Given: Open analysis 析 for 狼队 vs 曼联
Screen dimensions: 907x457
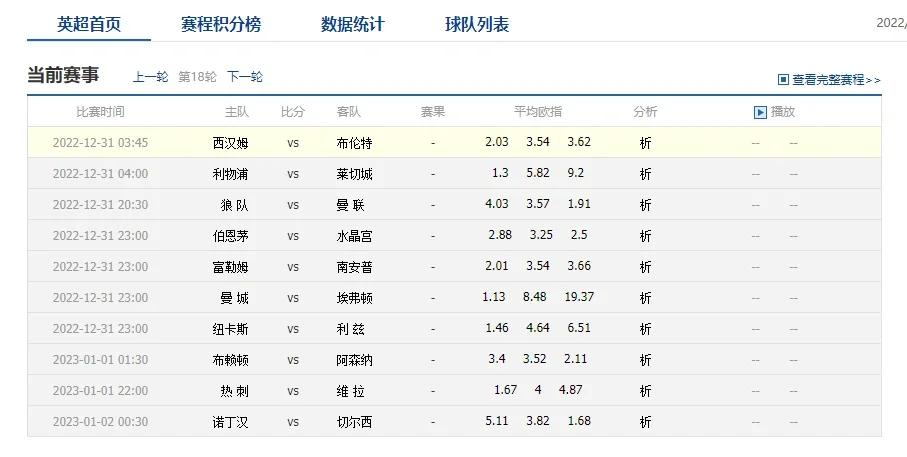Looking at the screenshot, I should 646,205.
